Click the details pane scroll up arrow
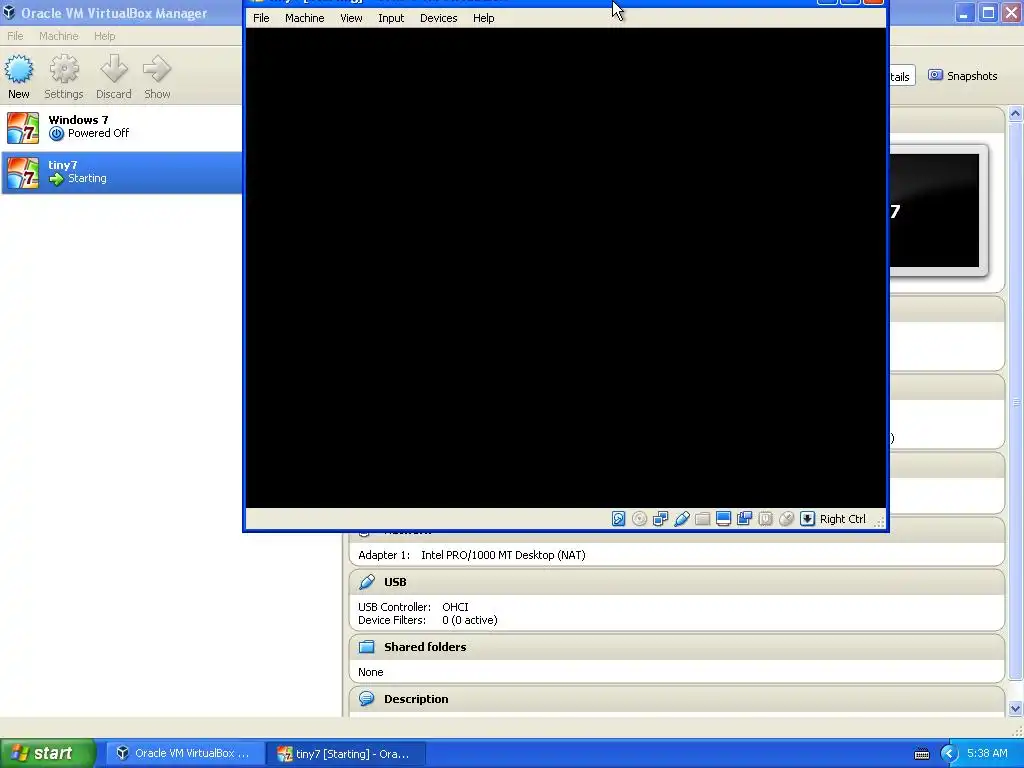 (1016, 114)
